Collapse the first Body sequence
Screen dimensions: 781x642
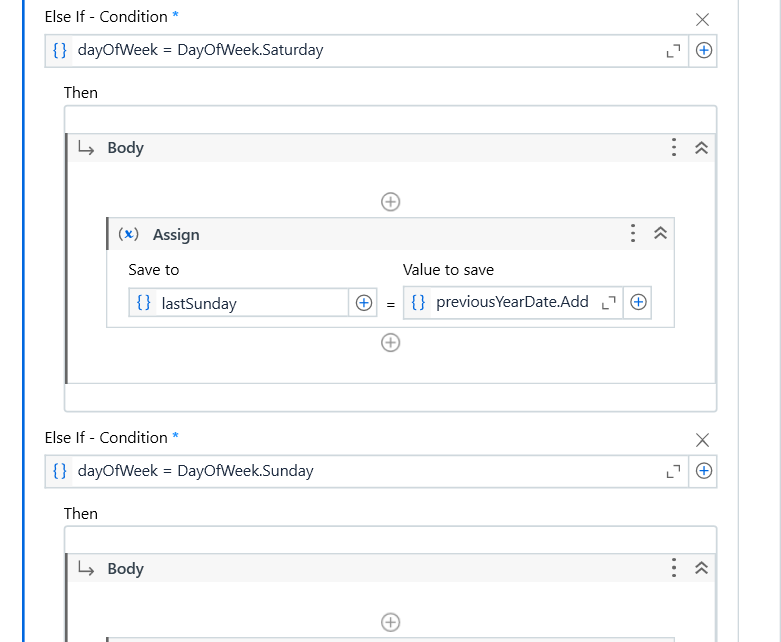tap(701, 148)
